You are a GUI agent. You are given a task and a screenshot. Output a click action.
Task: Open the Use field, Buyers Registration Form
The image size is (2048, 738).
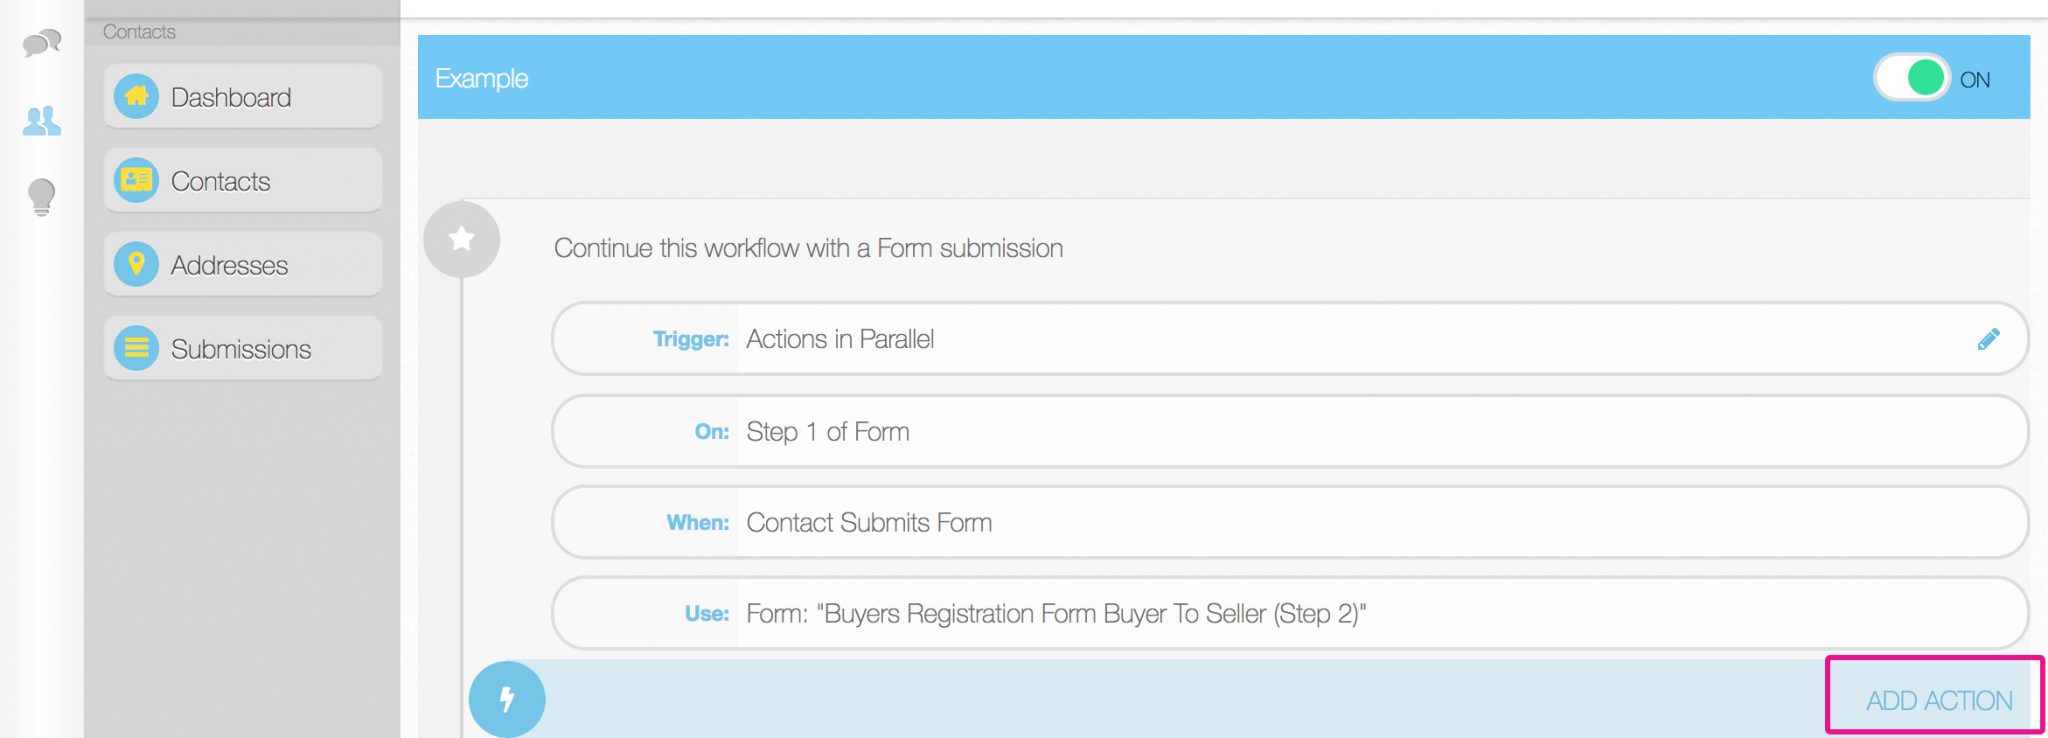(x=1290, y=613)
